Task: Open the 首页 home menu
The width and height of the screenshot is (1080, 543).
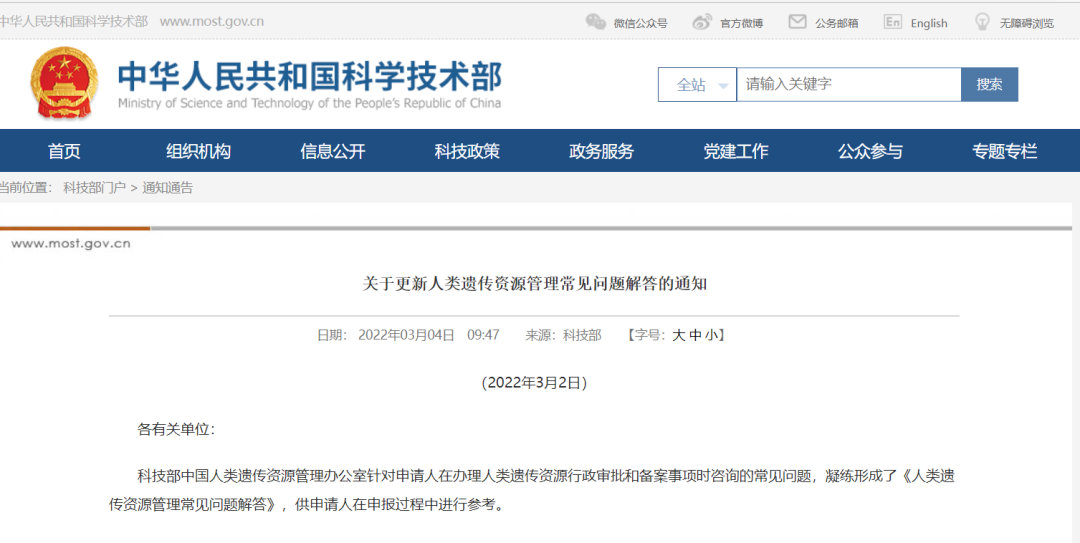Action: pyautogui.click(x=64, y=151)
